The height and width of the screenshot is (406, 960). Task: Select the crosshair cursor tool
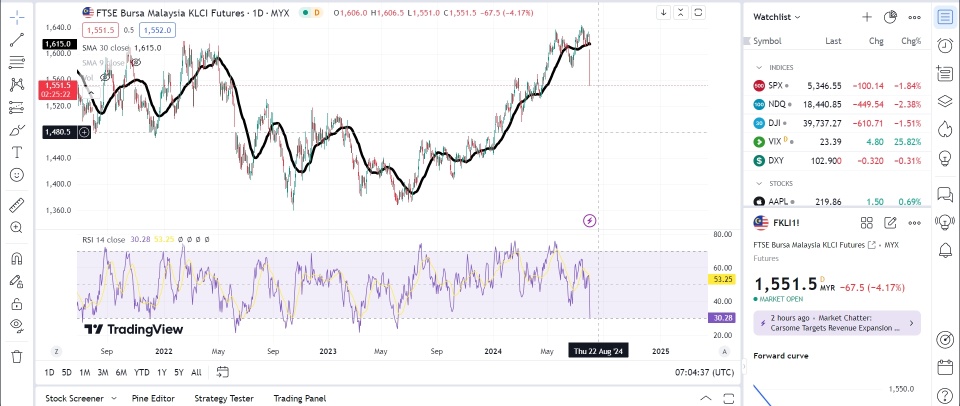17,17
